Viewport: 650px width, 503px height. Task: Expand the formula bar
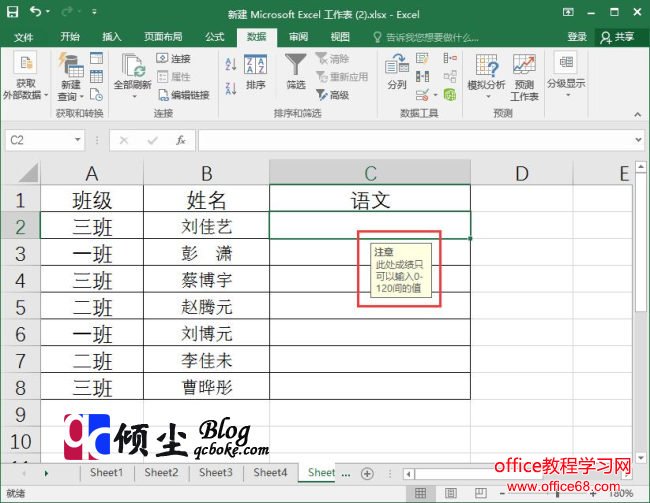pos(638,140)
